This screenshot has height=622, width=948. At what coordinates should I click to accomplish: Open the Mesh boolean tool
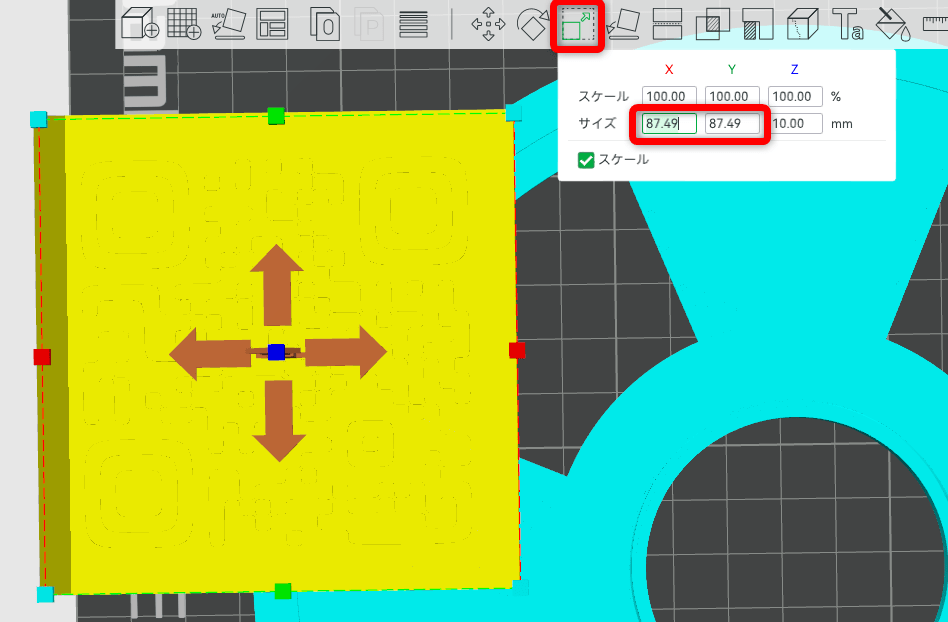[x=713, y=24]
